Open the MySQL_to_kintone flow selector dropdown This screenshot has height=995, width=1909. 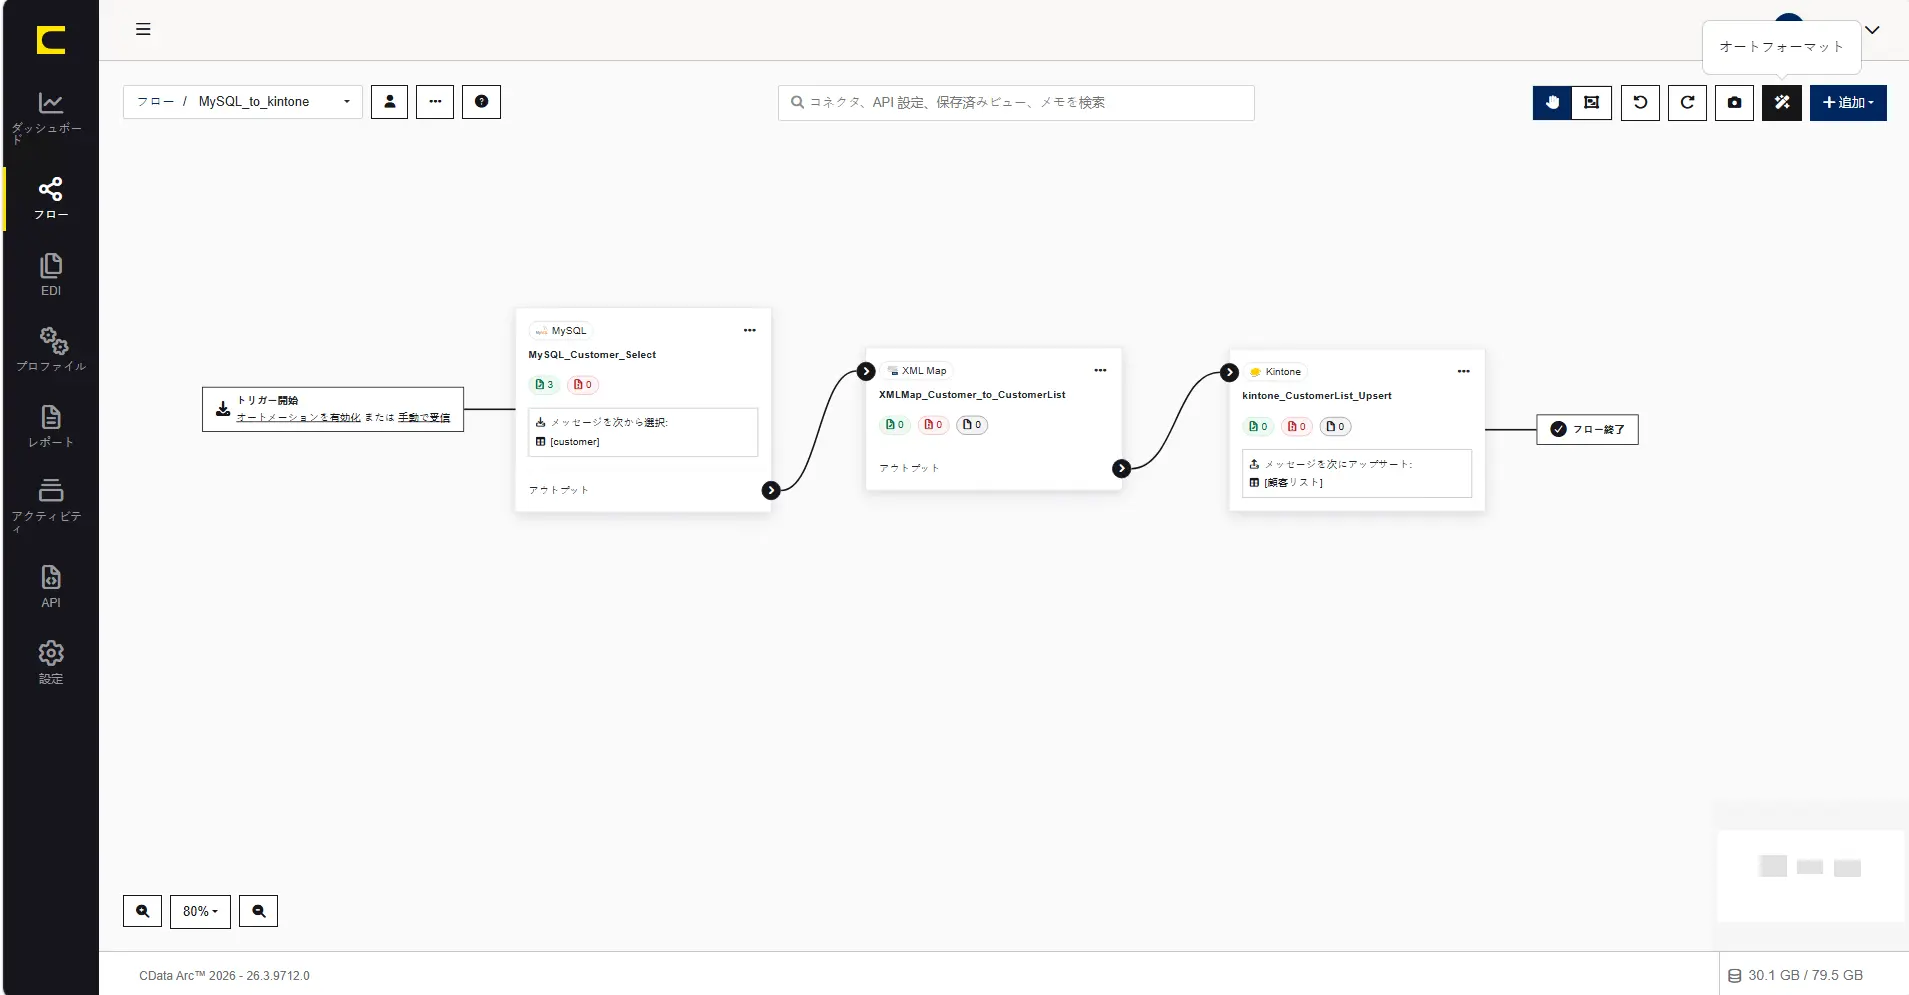242,102
